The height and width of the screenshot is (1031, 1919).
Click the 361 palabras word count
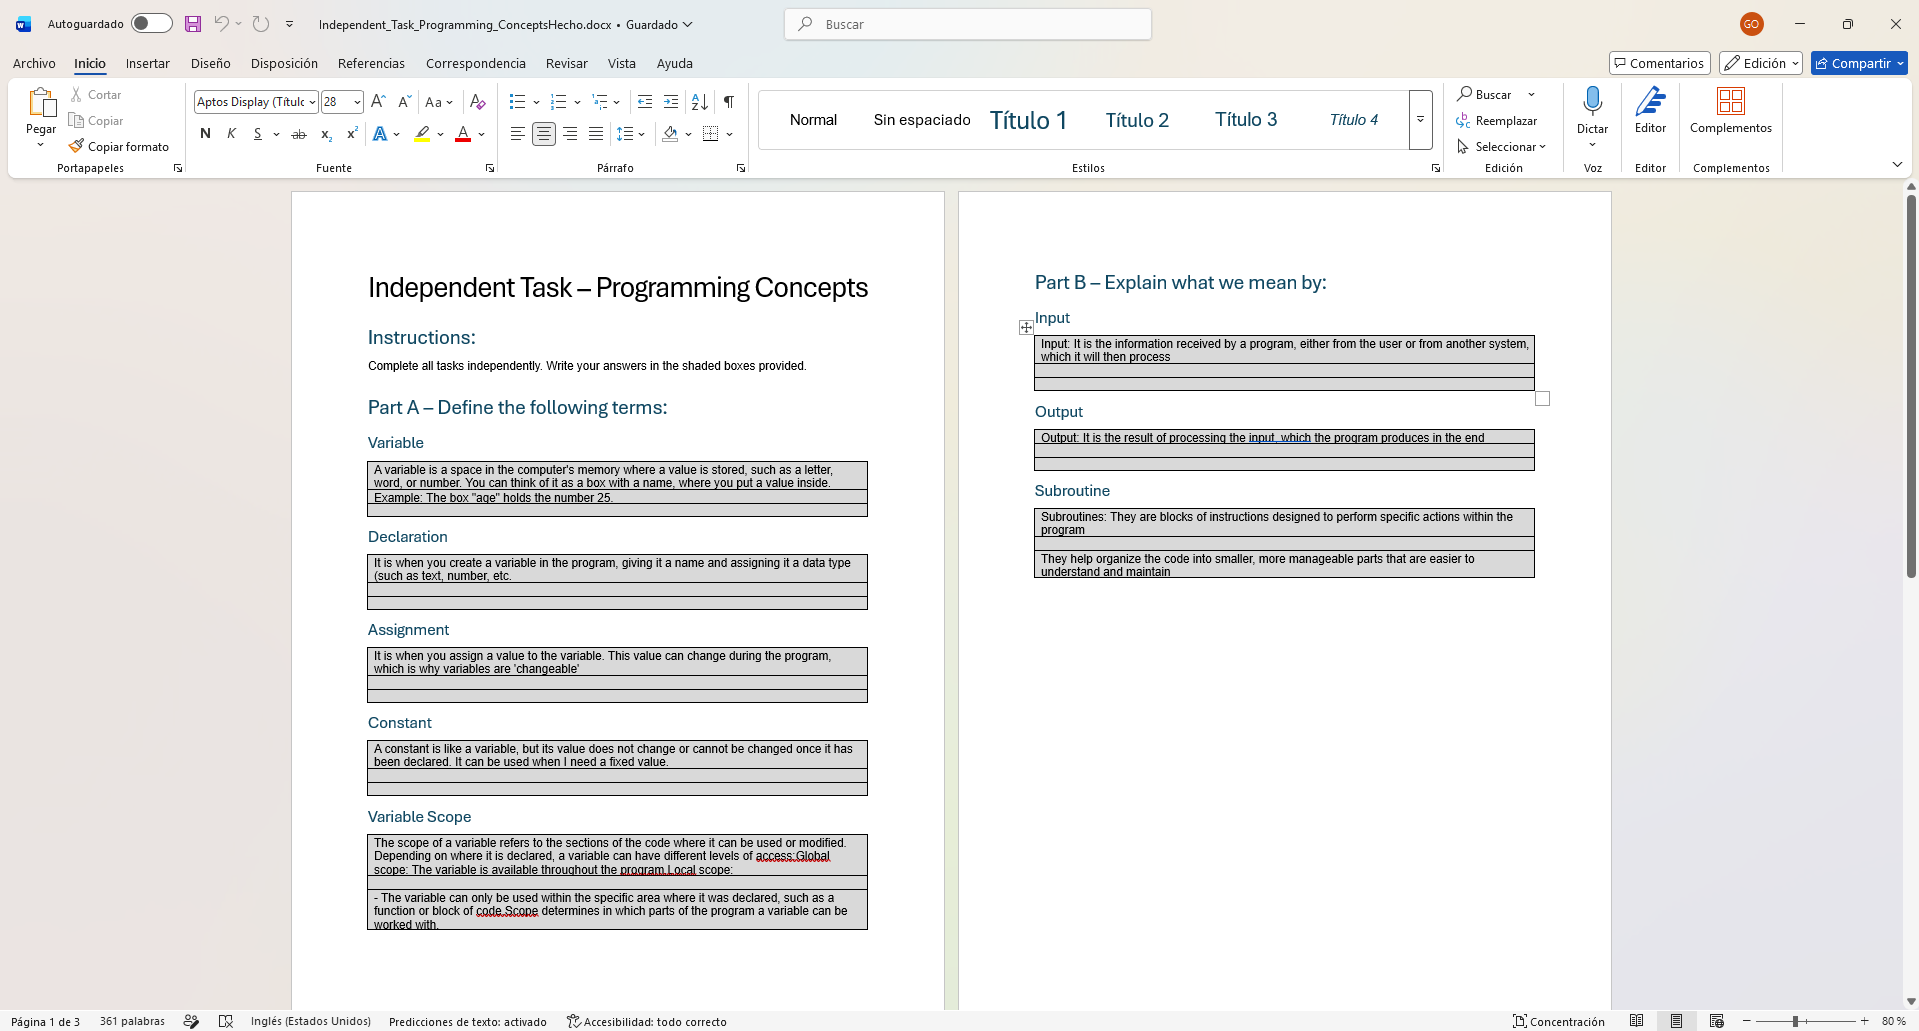pos(132,1021)
